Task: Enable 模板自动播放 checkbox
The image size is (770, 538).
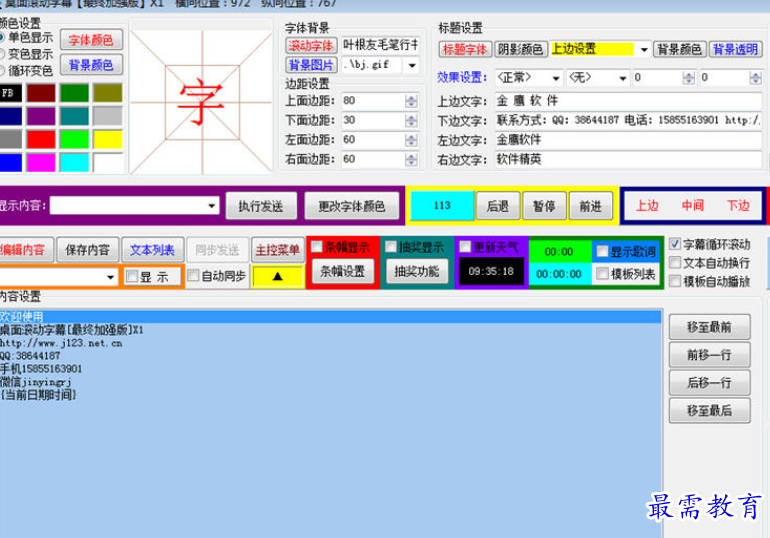Action: (675, 281)
